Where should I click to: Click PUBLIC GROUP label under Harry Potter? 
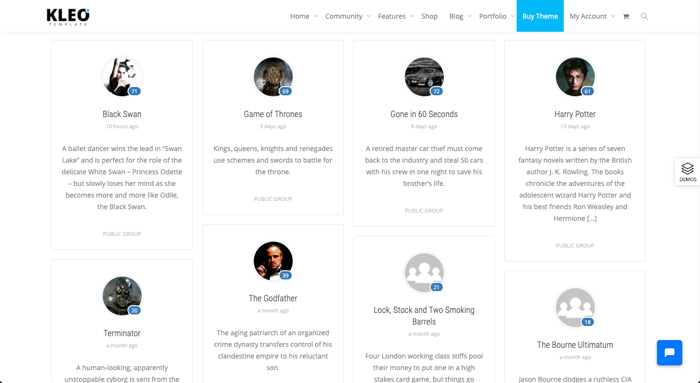tap(575, 246)
